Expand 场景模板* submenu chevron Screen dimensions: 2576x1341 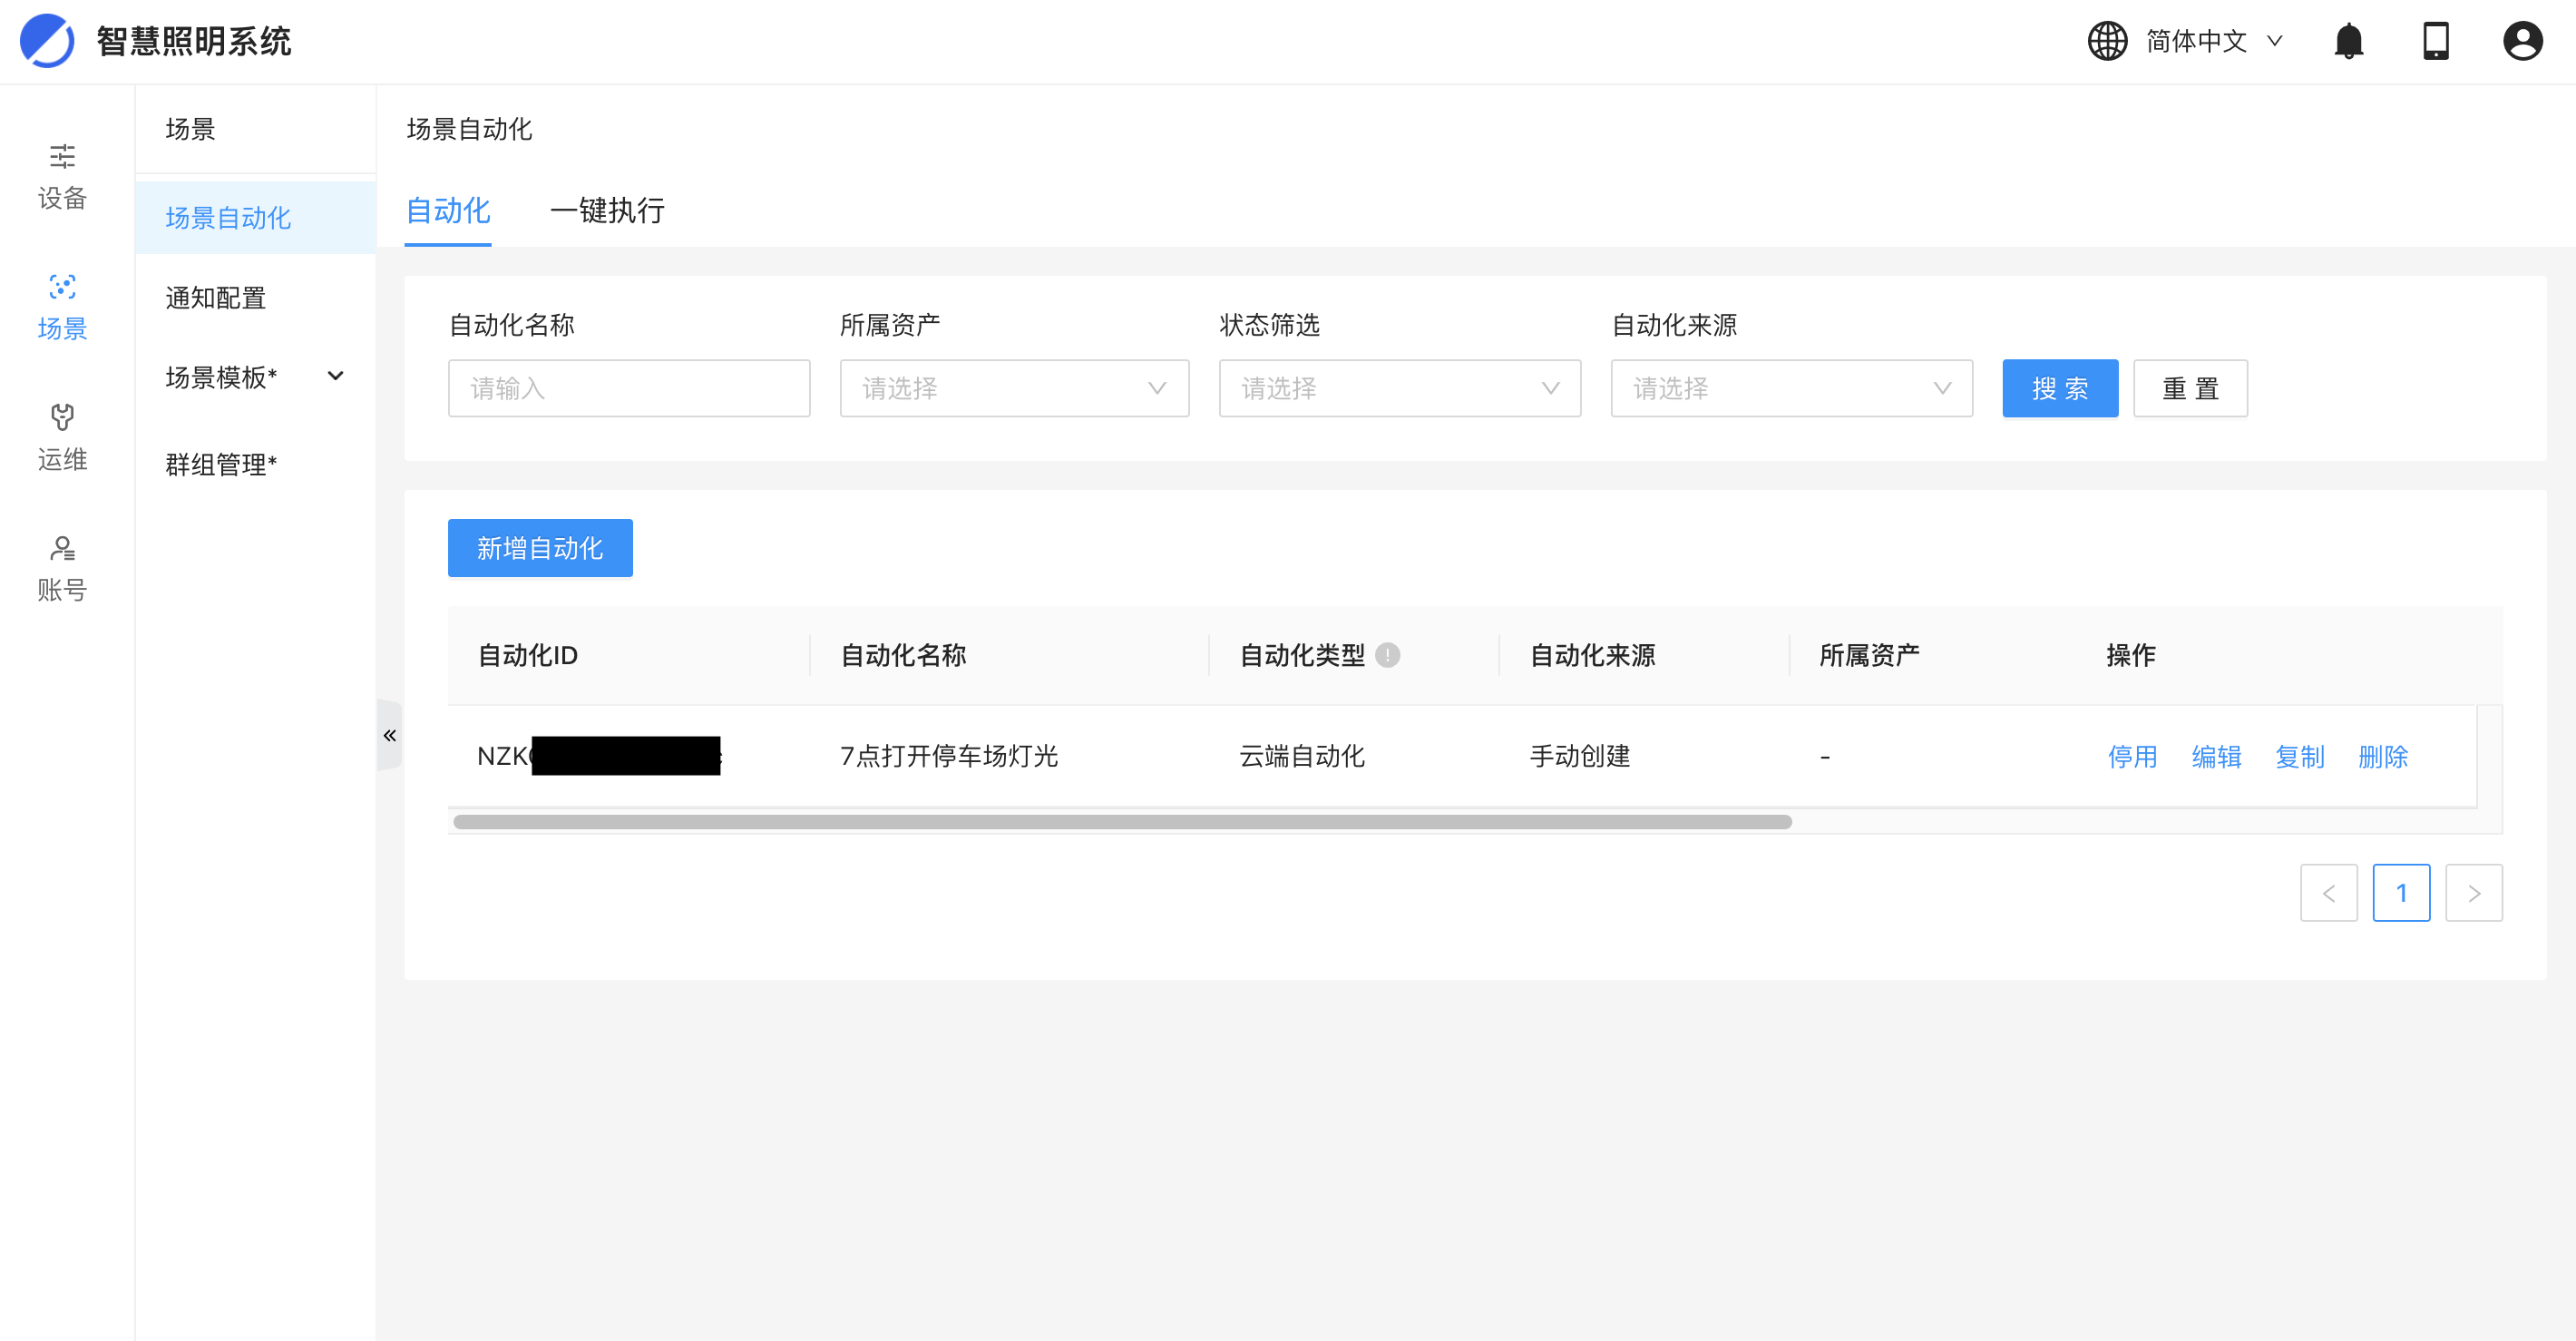click(335, 377)
